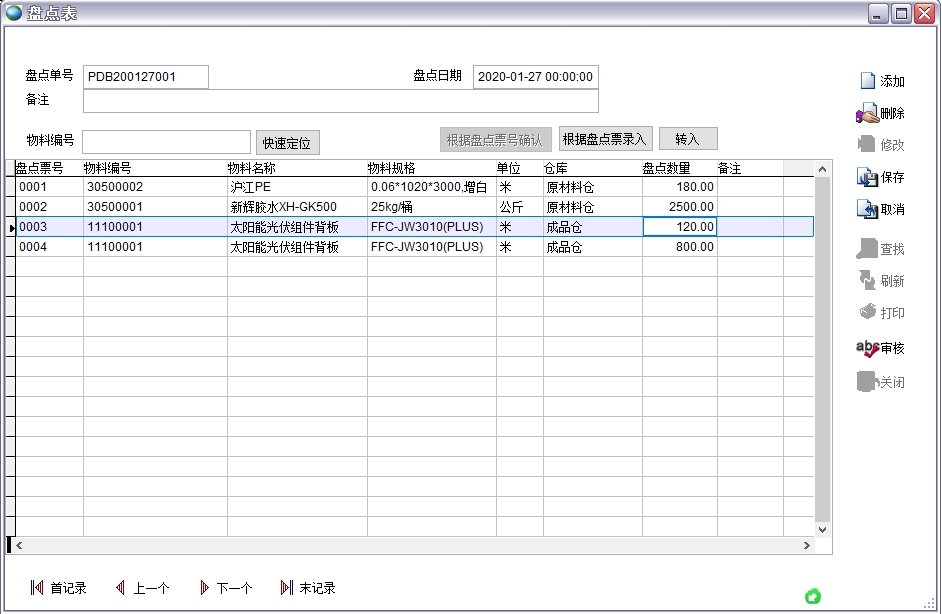The width and height of the screenshot is (942, 614).
Task: Go to previous record with 上一个
Action: tap(121, 588)
